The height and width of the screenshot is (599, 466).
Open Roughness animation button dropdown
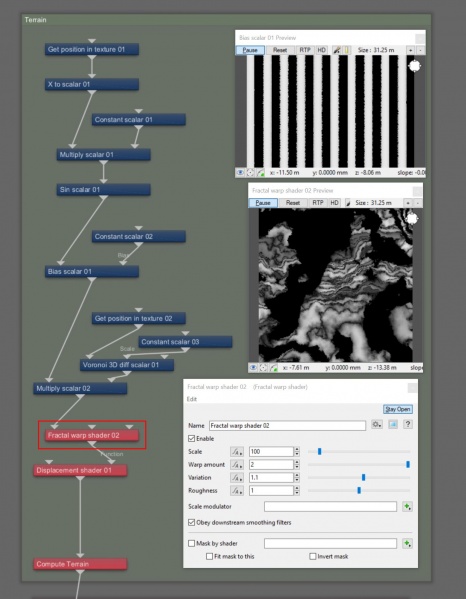(x=237, y=491)
